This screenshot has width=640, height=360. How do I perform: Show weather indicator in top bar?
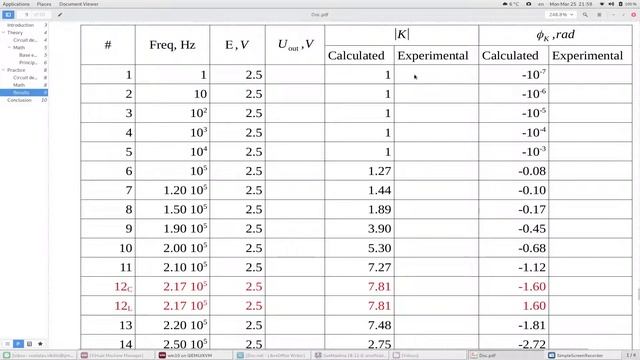(511, 4)
